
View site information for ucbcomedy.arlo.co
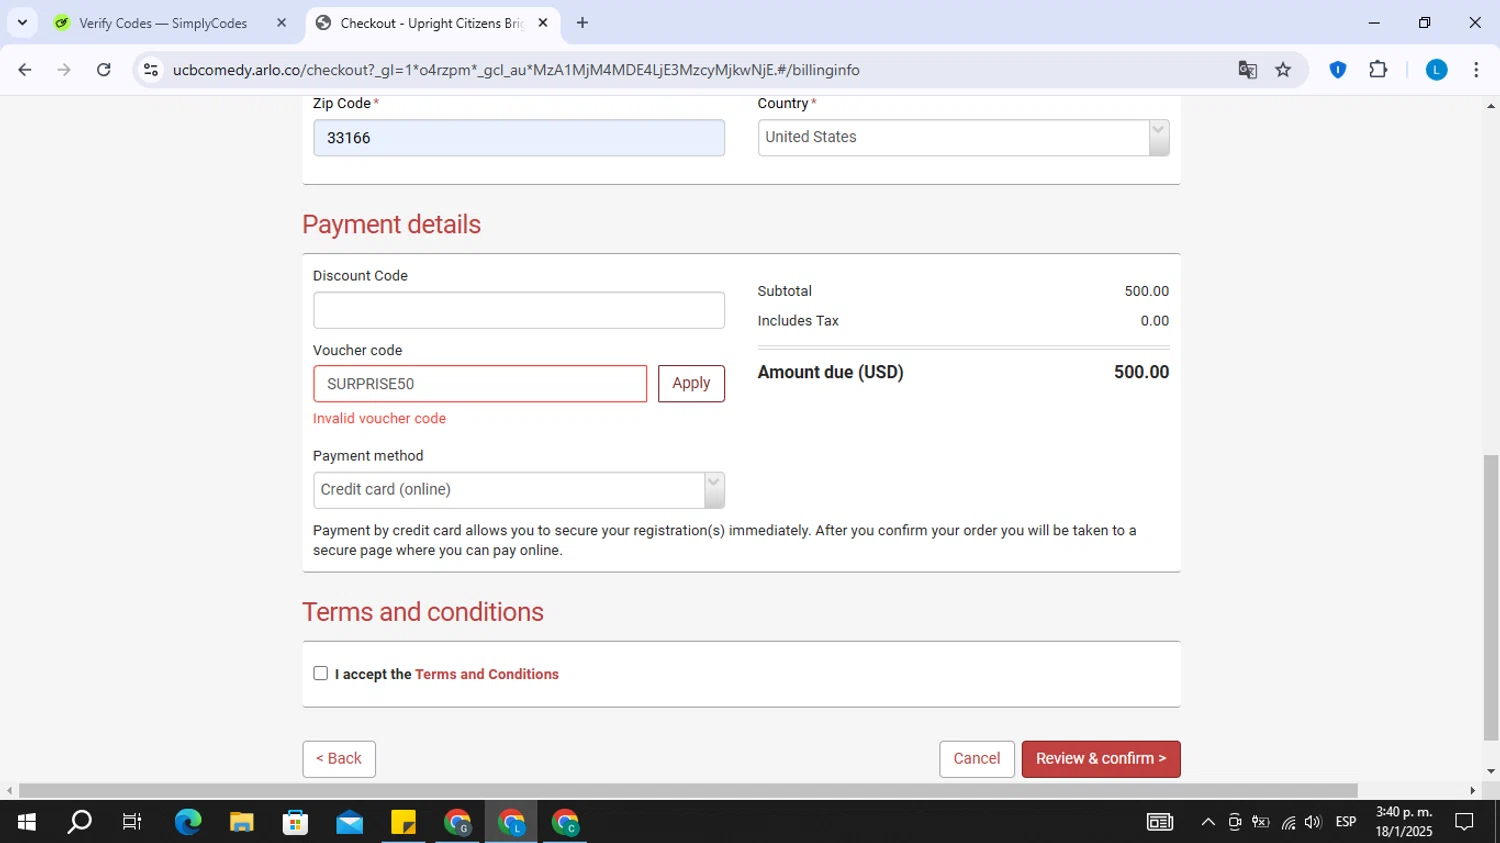pos(151,70)
